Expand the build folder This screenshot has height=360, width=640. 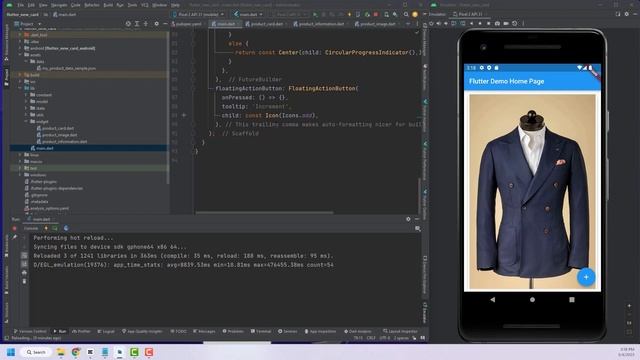click(x=20, y=75)
